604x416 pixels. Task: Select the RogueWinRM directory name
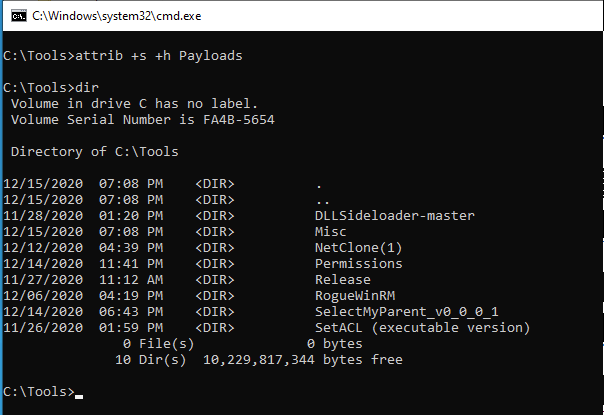tap(354, 295)
